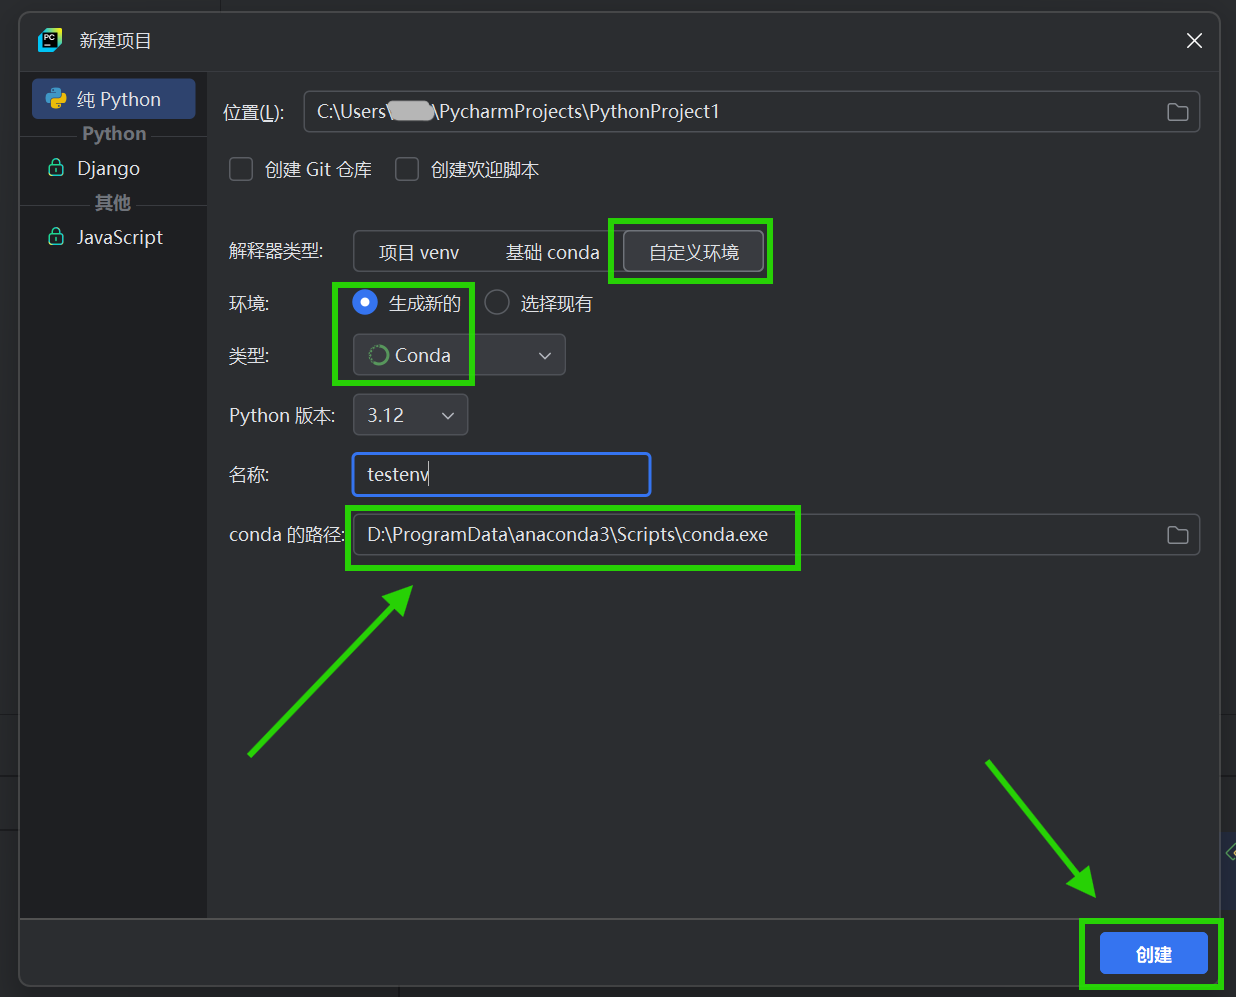Enable the 创建 Git 仓库 checkbox
This screenshot has height=997, width=1236.
pyautogui.click(x=241, y=169)
